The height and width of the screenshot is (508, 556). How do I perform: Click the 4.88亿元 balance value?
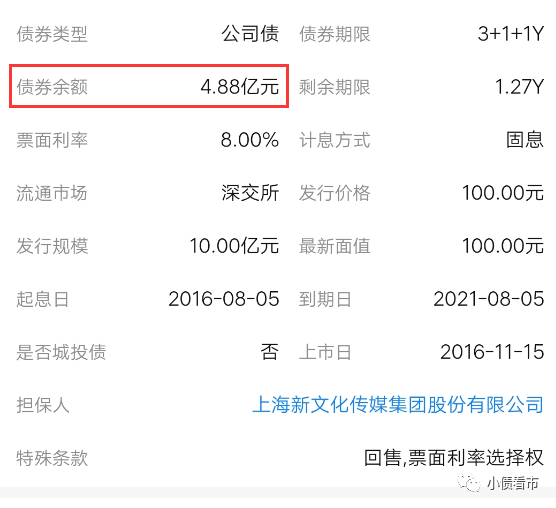[x=240, y=86]
